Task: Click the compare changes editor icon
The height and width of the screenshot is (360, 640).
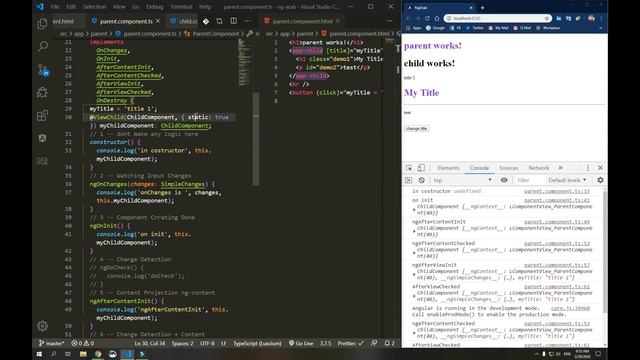Action: (x=220, y=21)
